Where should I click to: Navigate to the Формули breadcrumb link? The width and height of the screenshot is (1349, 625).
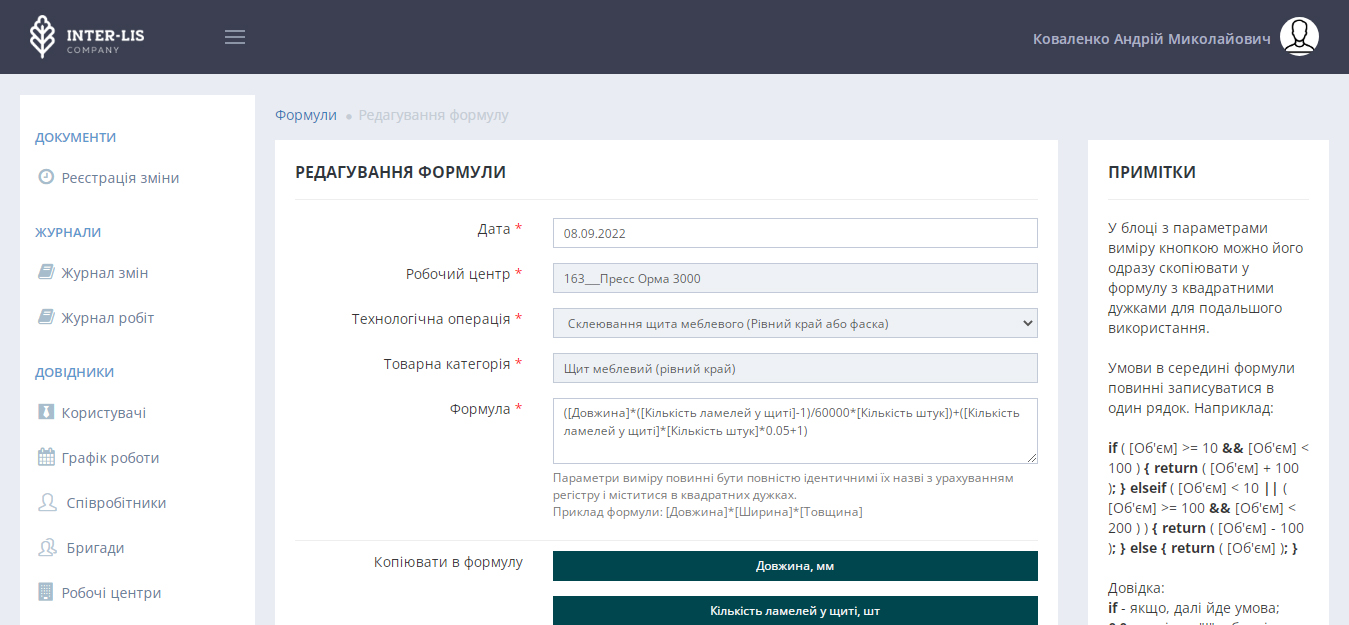pyautogui.click(x=306, y=115)
